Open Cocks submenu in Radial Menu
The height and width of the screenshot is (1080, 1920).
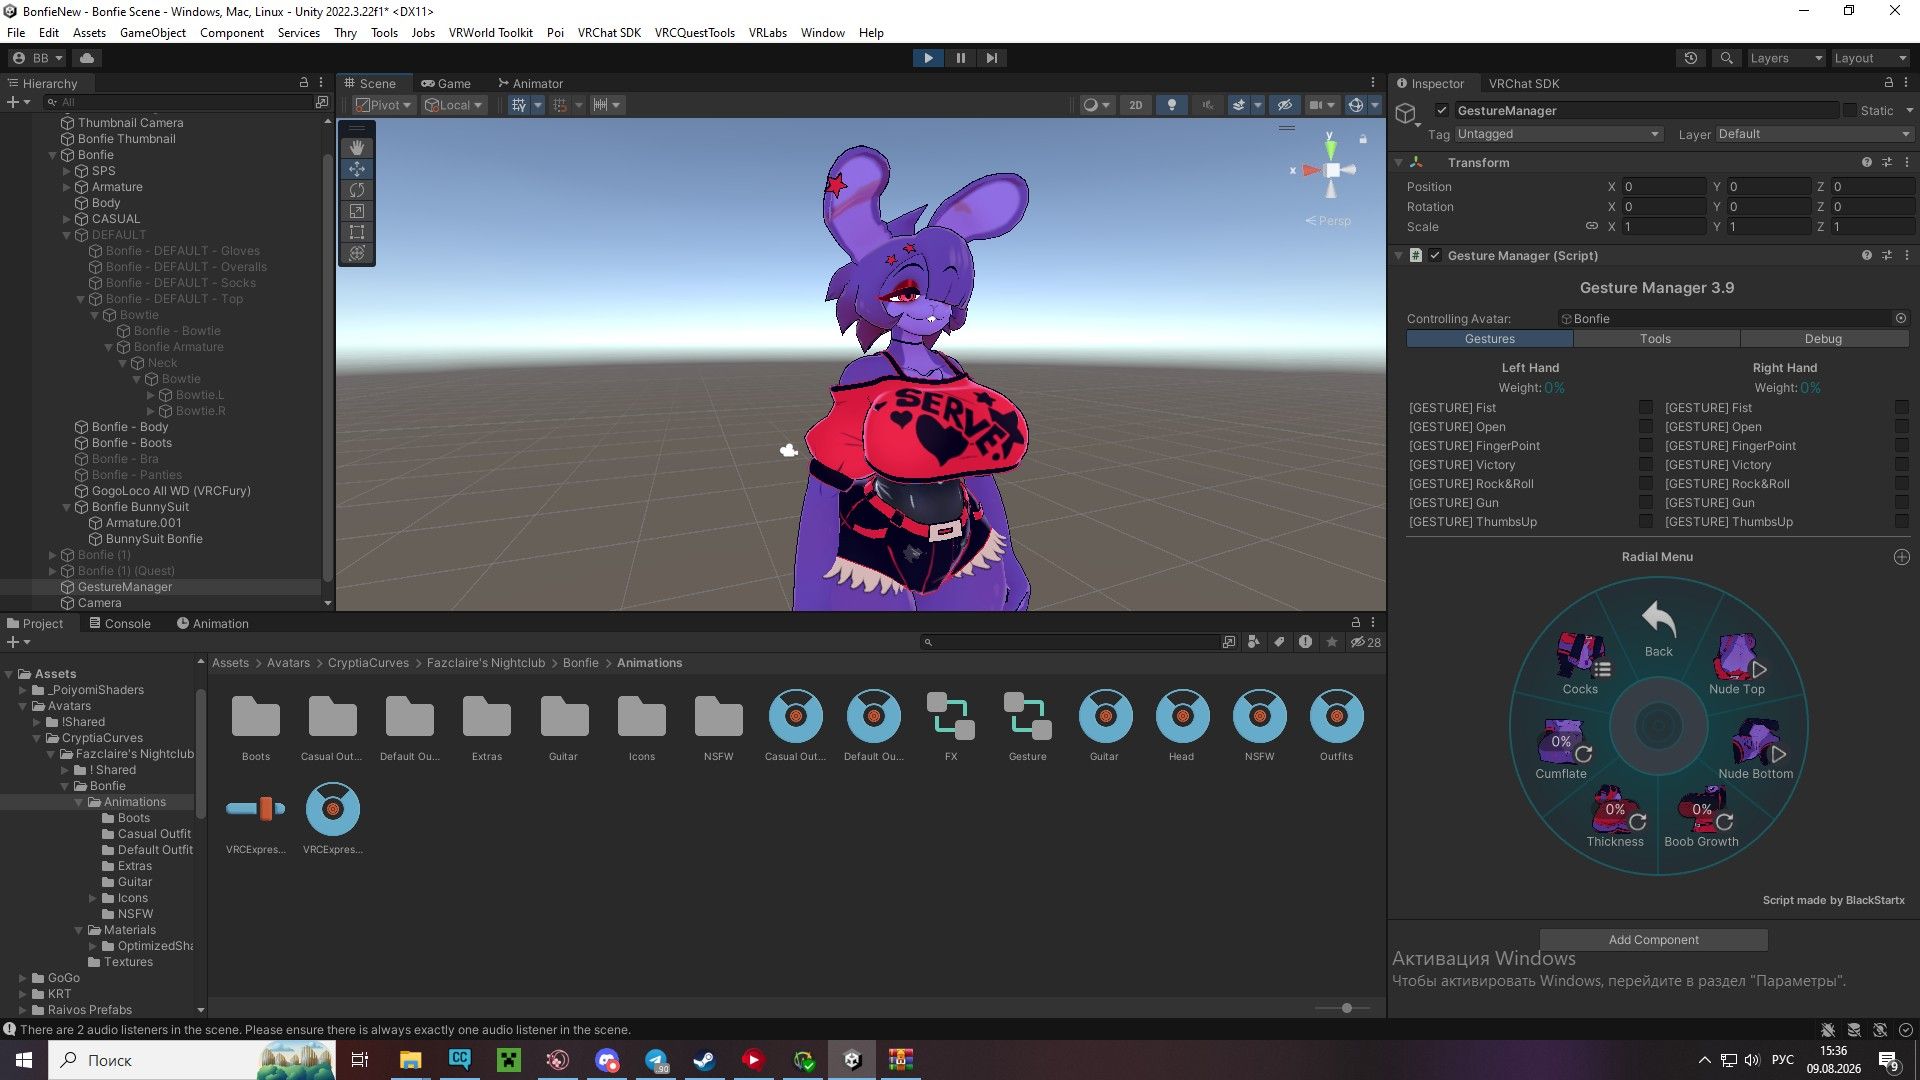pyautogui.click(x=1580, y=663)
